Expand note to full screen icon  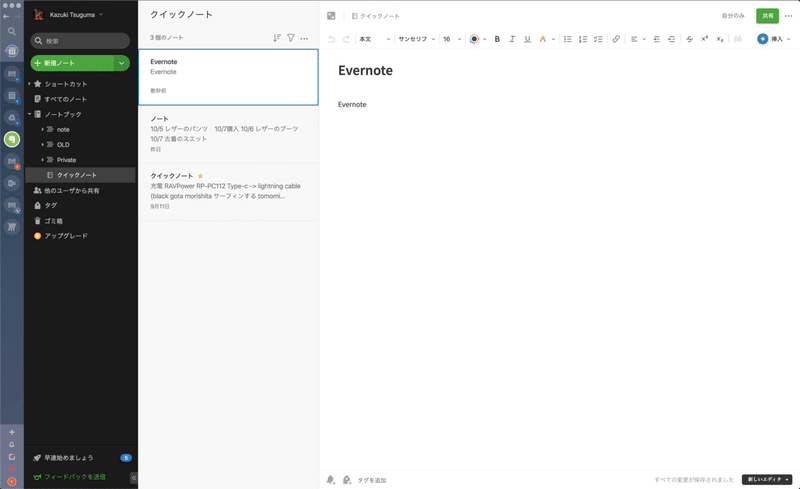point(331,16)
